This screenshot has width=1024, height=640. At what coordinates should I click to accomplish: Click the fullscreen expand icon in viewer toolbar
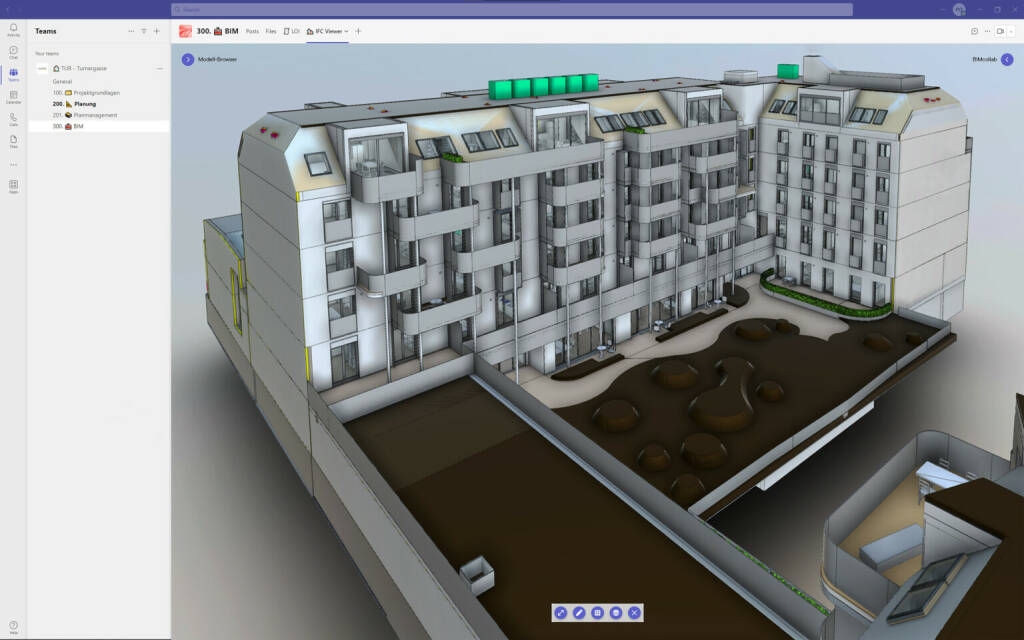tap(560, 612)
